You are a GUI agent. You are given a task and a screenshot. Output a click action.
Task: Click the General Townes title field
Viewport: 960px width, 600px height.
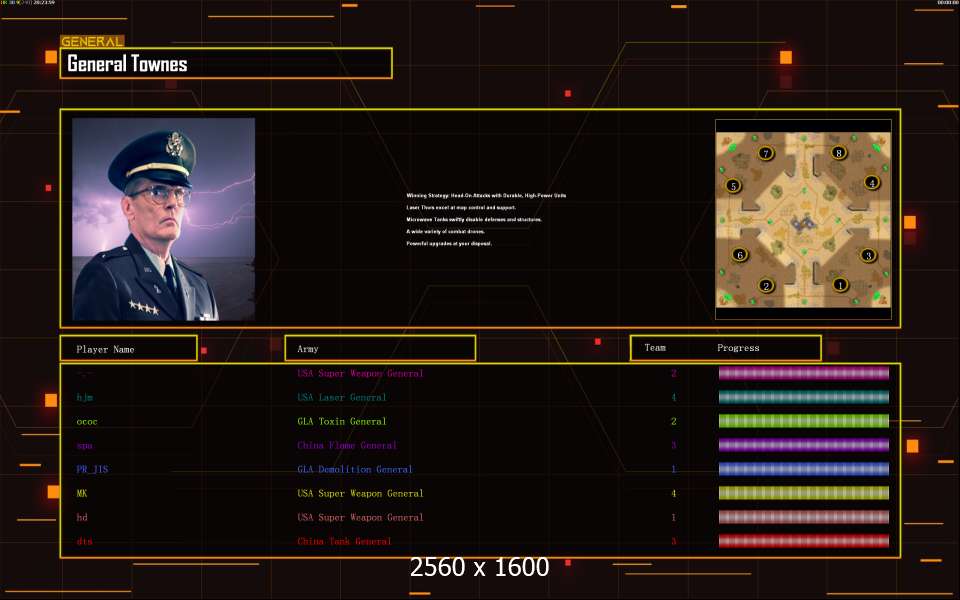[x=226, y=63]
